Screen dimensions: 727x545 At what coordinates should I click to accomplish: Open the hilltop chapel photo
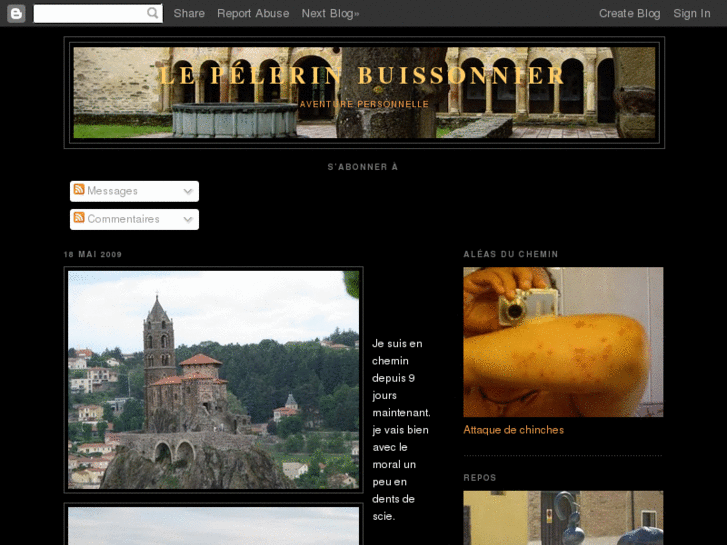[x=213, y=379]
